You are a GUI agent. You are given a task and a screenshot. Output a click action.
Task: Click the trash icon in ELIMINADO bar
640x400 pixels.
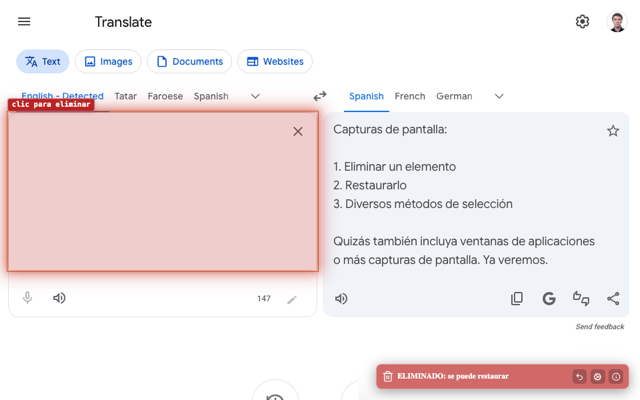pos(388,376)
